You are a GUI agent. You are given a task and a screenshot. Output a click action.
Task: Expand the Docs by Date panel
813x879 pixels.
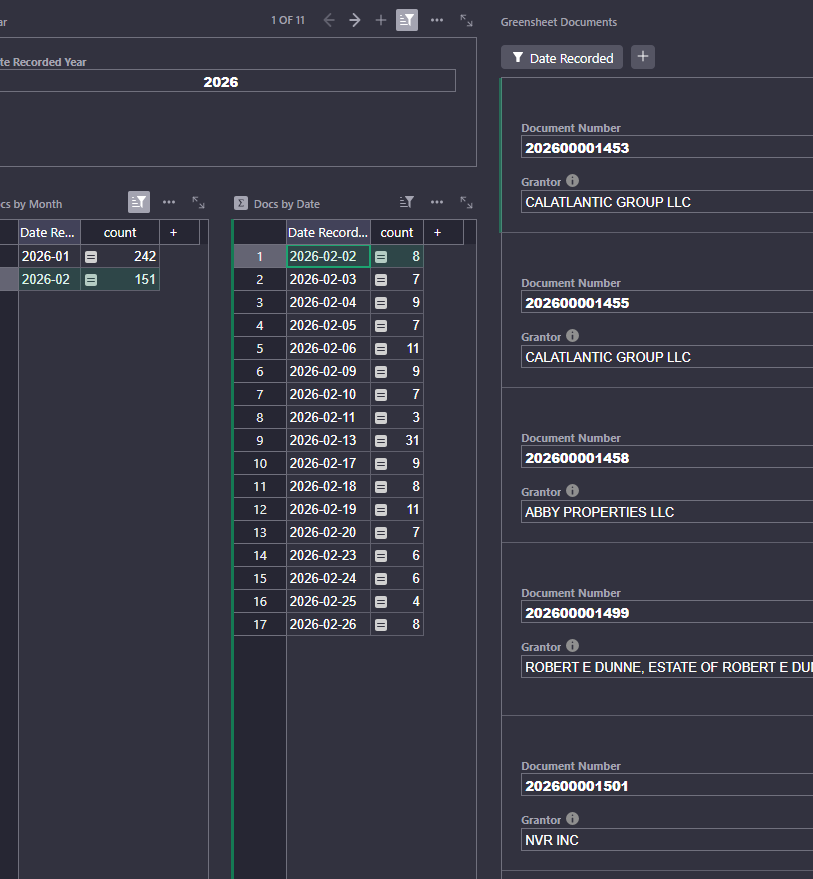466,202
